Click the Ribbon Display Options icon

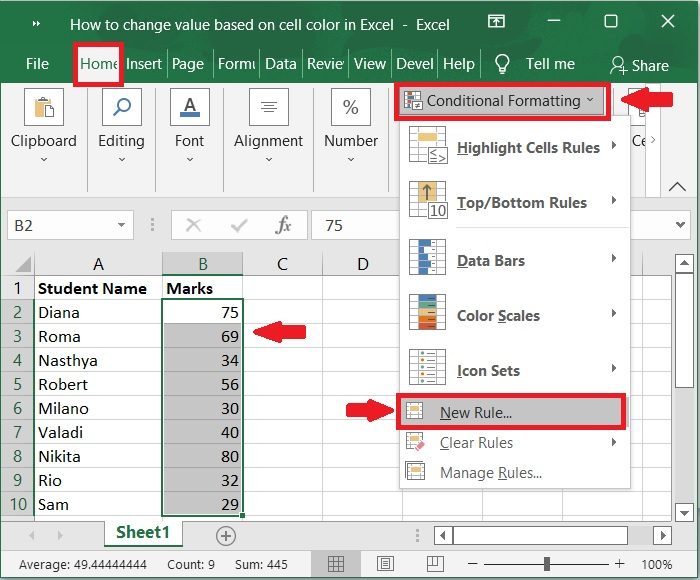tap(496, 21)
